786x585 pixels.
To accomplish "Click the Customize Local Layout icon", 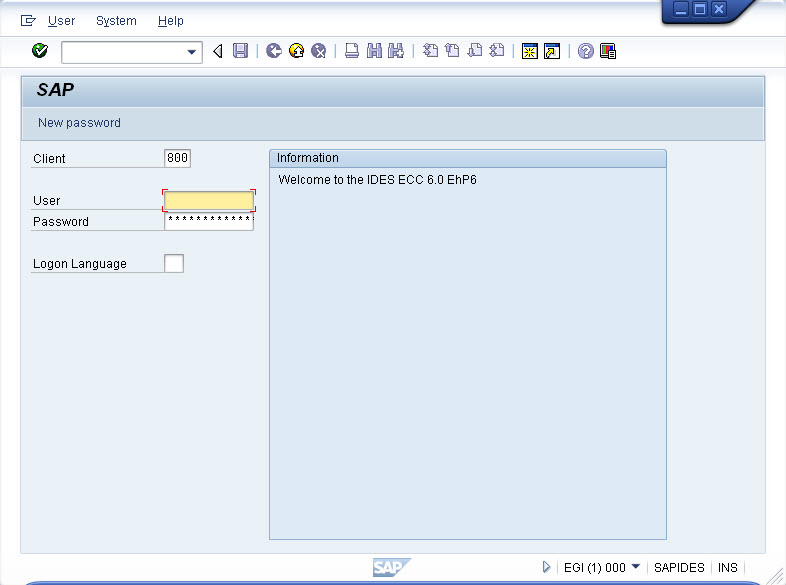I will click(608, 51).
